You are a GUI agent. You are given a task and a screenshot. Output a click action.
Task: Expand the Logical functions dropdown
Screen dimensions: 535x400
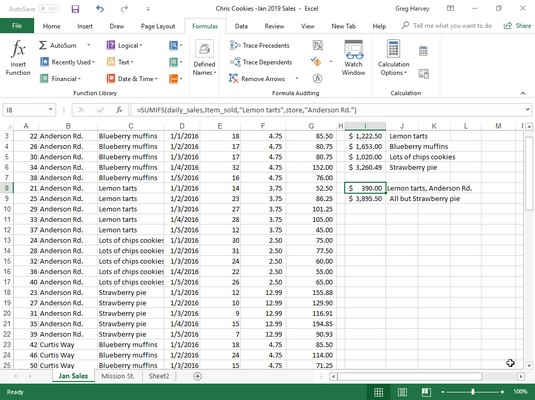[x=125, y=45]
